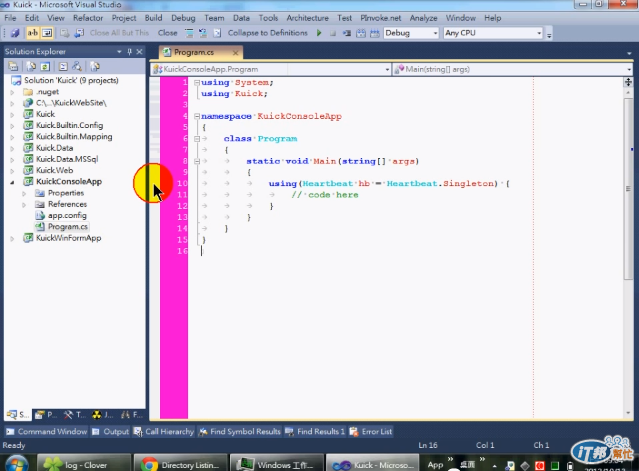Toggle the 'a·b' view white space button
This screenshot has width=639, height=471.
point(33,33)
